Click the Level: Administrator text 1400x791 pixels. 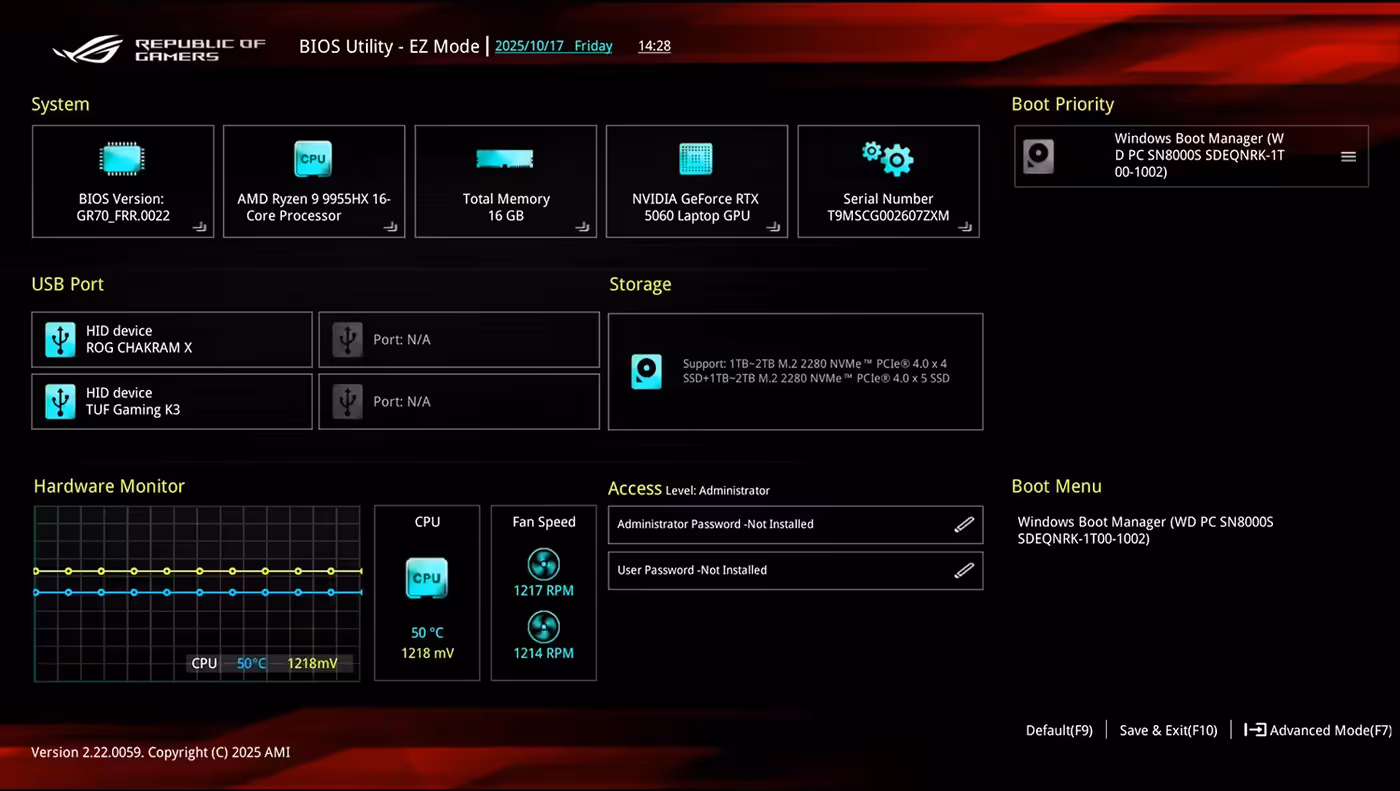tap(718, 491)
